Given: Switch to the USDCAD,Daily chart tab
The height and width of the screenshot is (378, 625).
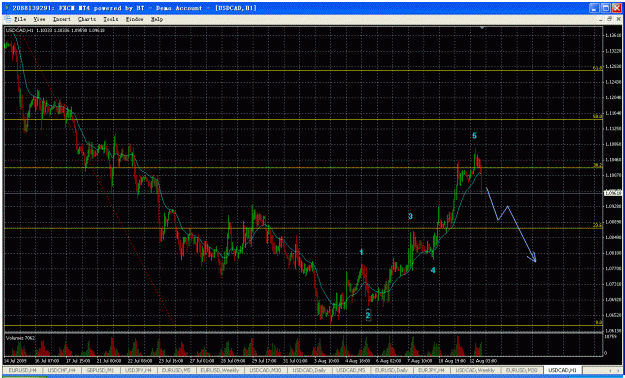Looking at the screenshot, I should pos(309,370).
